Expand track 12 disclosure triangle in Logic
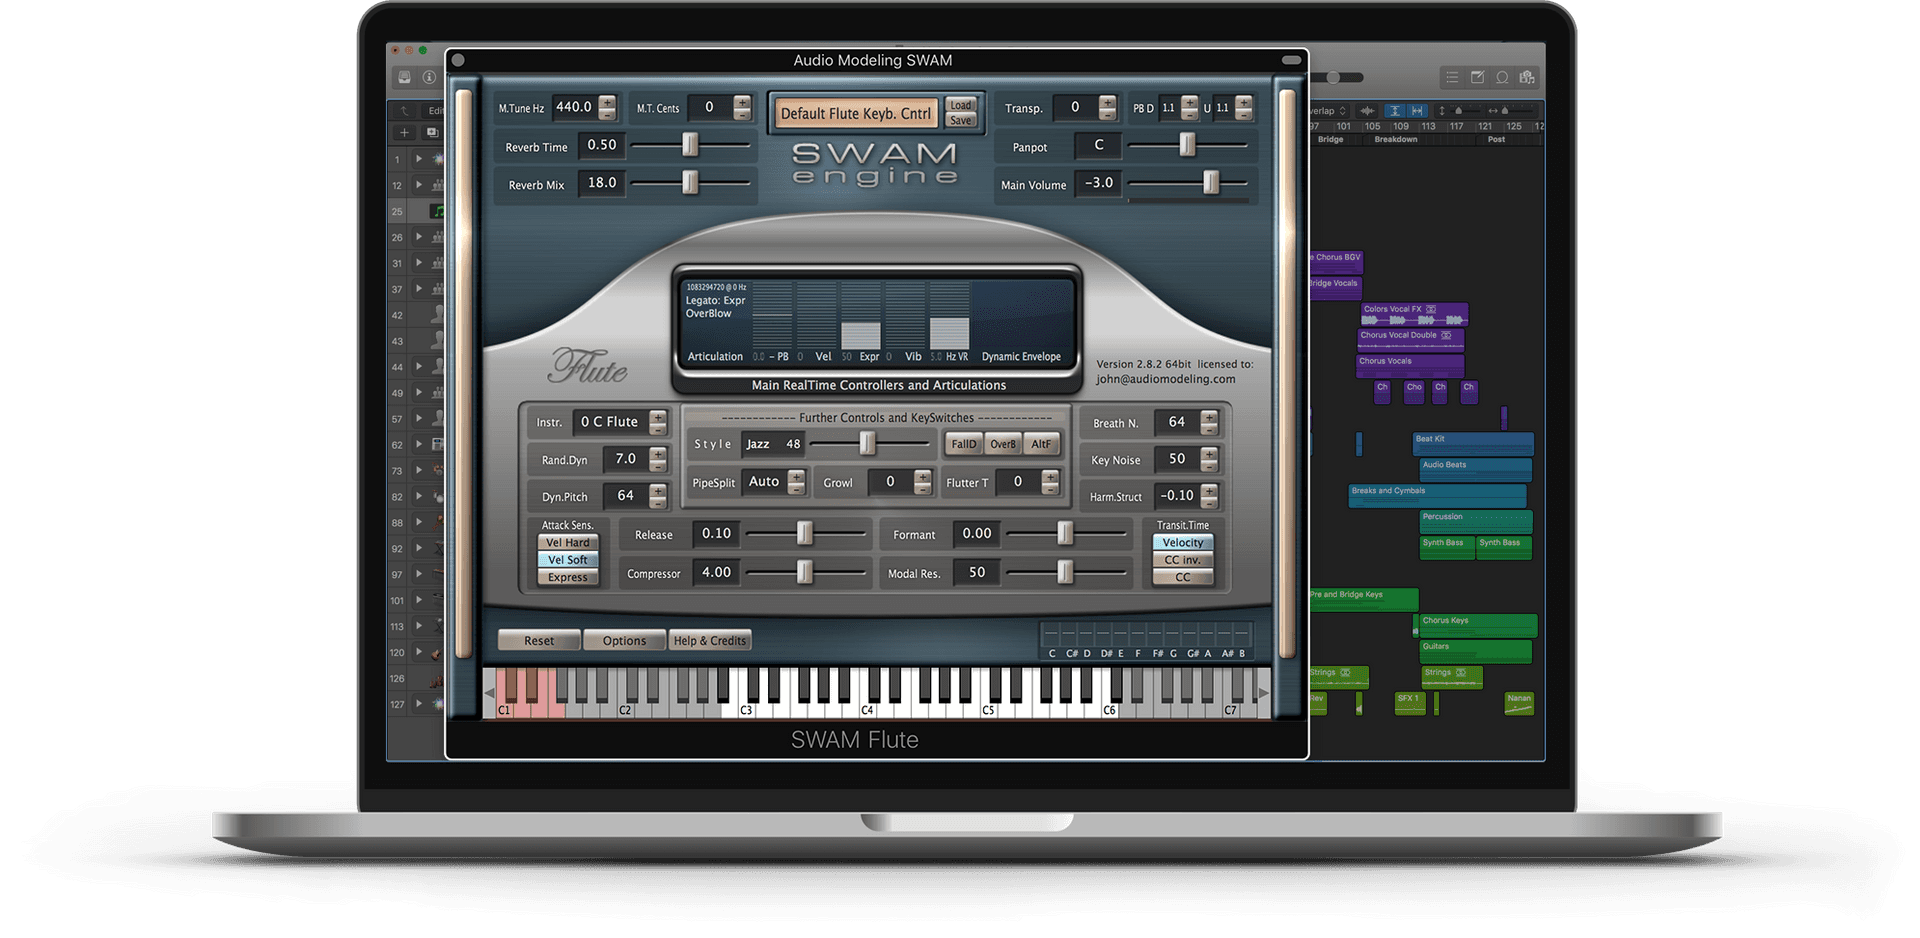The image size is (1920, 938). point(419,185)
